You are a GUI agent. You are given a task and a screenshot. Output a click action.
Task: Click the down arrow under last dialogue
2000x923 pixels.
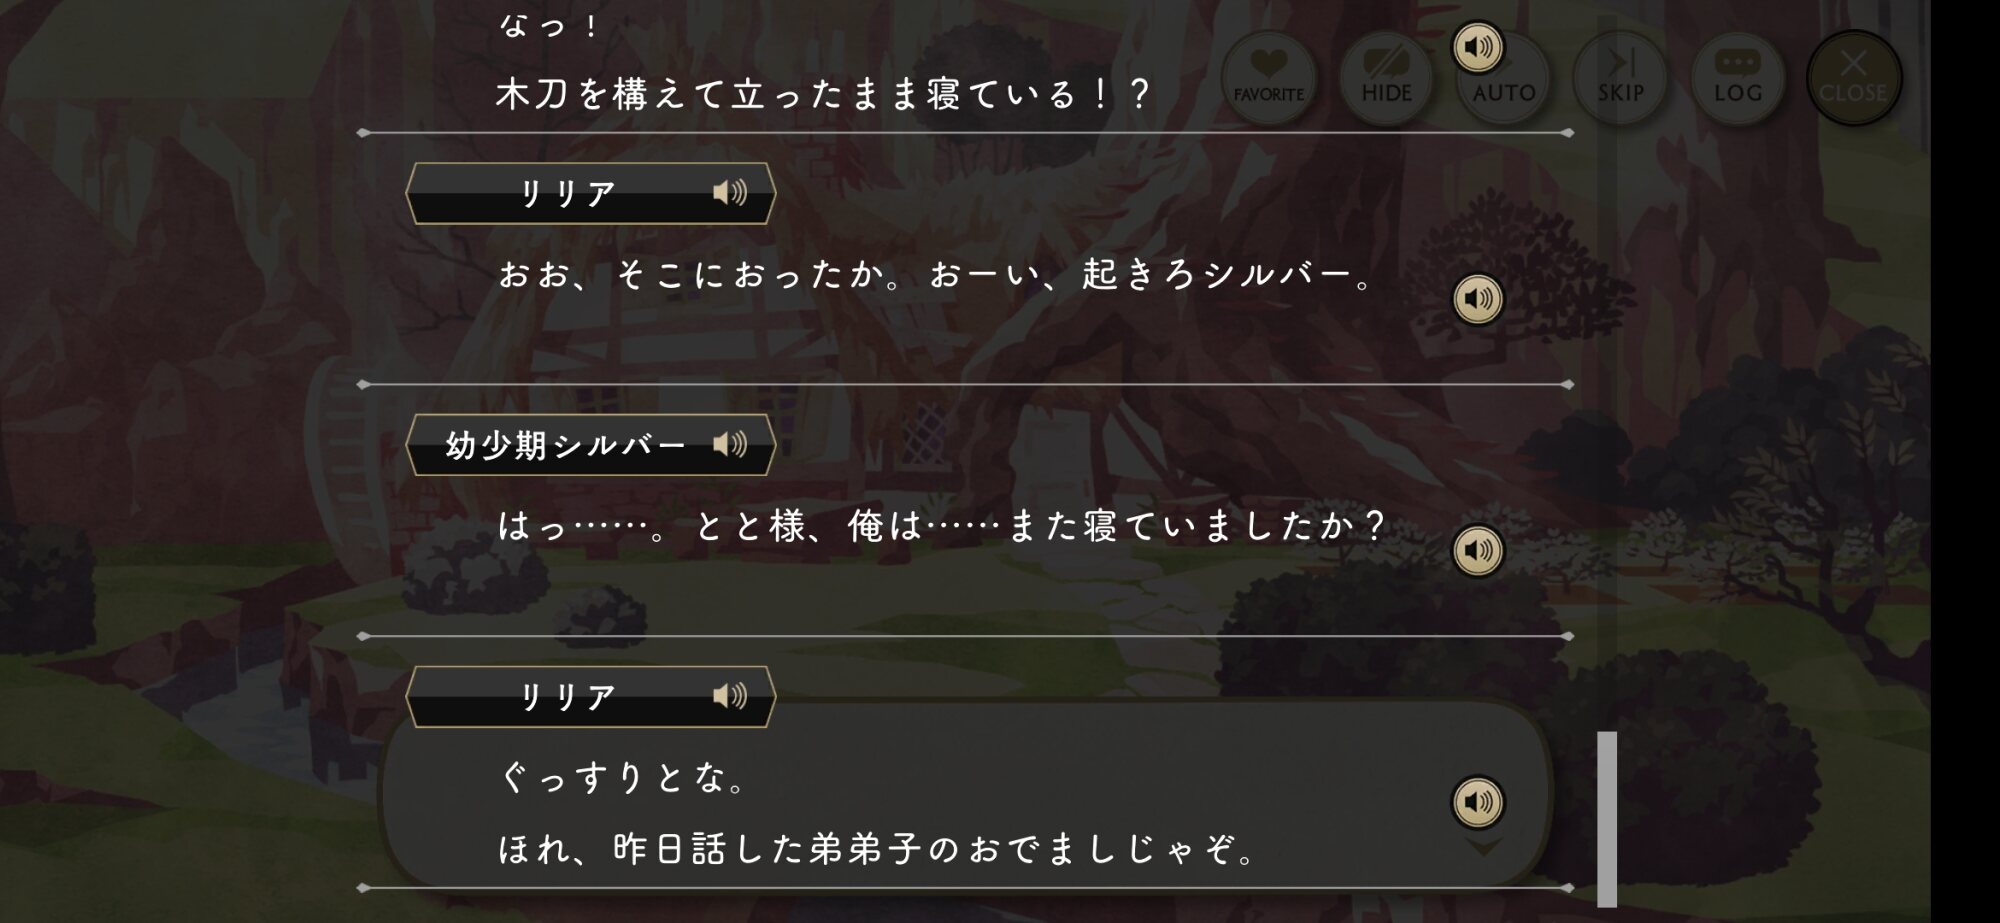tap(1483, 848)
